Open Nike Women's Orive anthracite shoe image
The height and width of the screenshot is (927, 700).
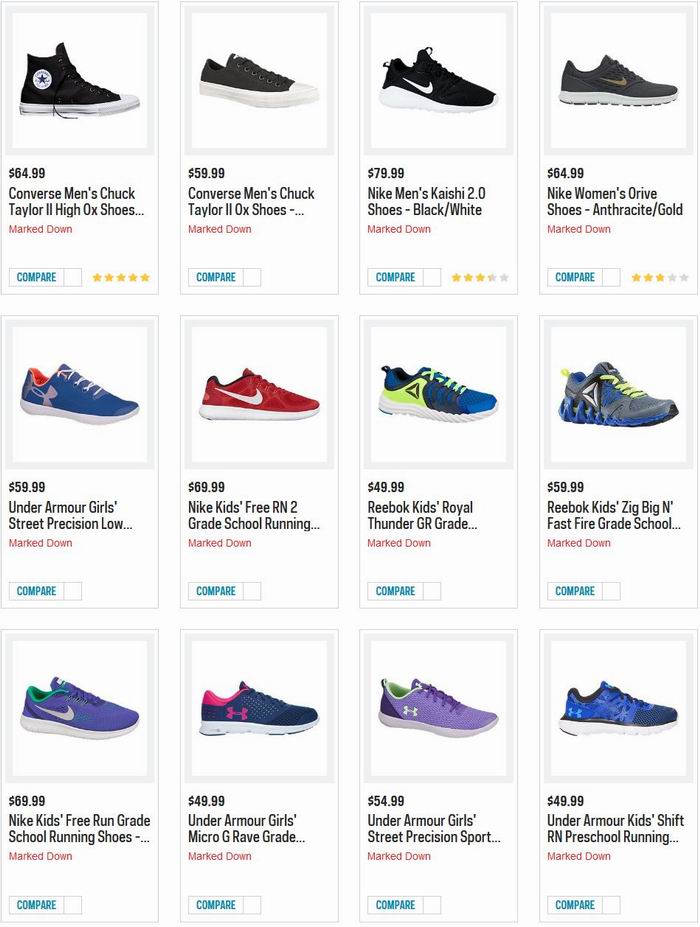pyautogui.click(x=618, y=82)
